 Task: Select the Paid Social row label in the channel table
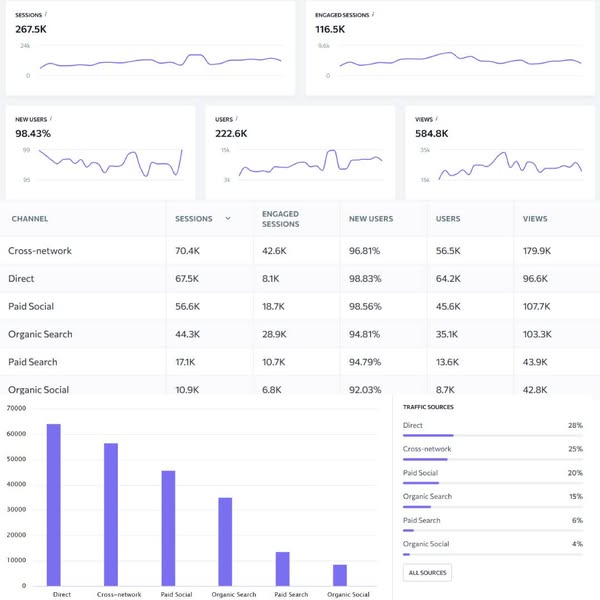click(x=31, y=306)
